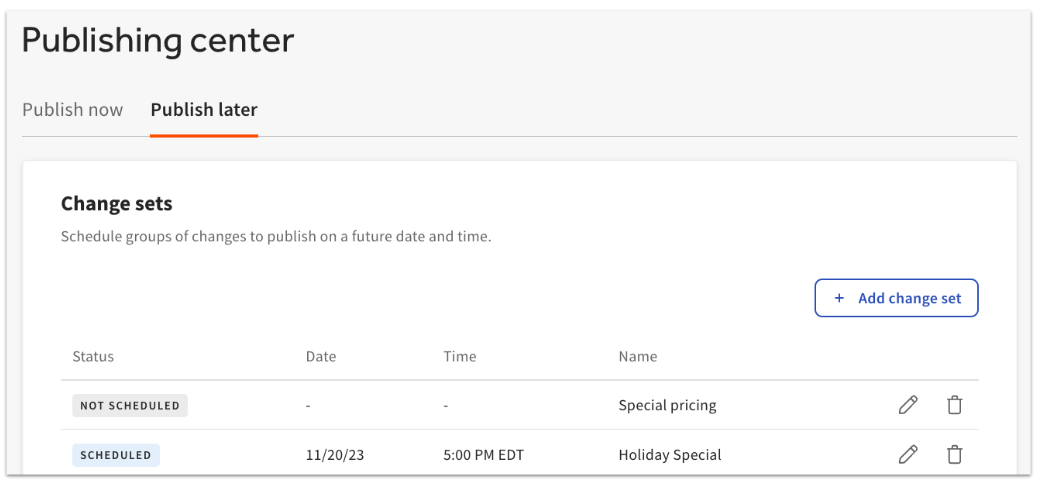Delete the Special pricing change set
Viewport: 1040px width, 483px height.
pyautogui.click(x=955, y=405)
